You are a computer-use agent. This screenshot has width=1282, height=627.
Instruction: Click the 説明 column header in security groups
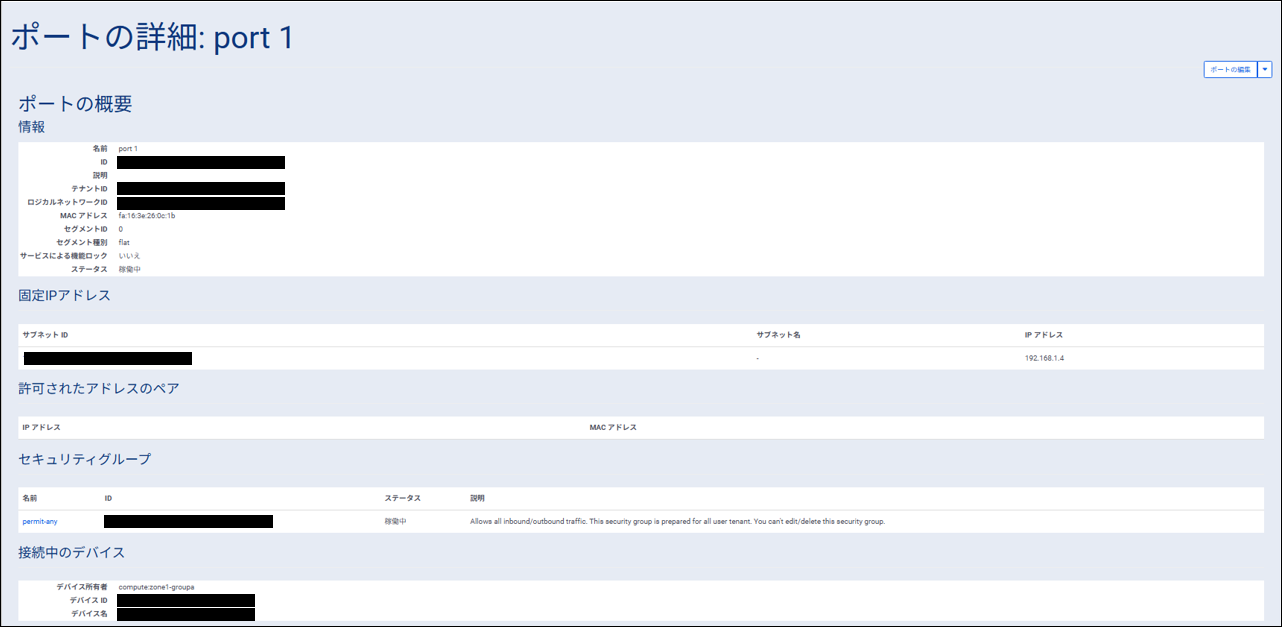[477, 498]
